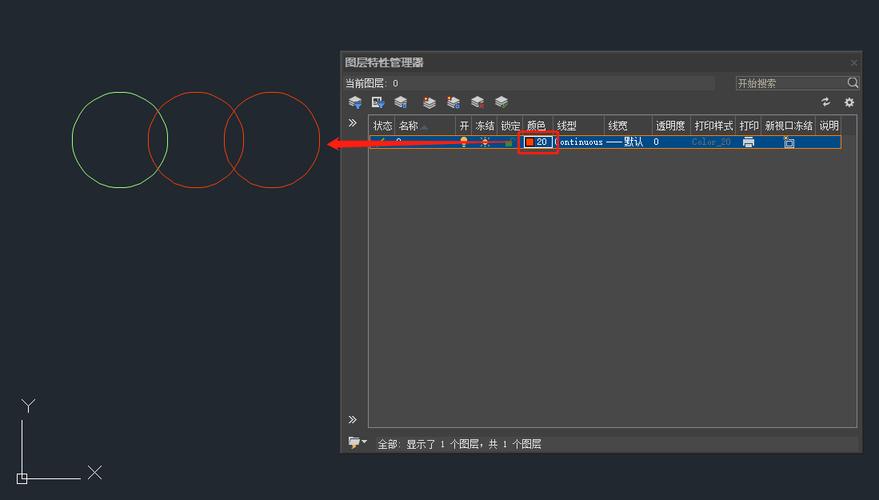Toggle freeze sun icon for layer 0
This screenshot has height=500, width=879.
485,142
